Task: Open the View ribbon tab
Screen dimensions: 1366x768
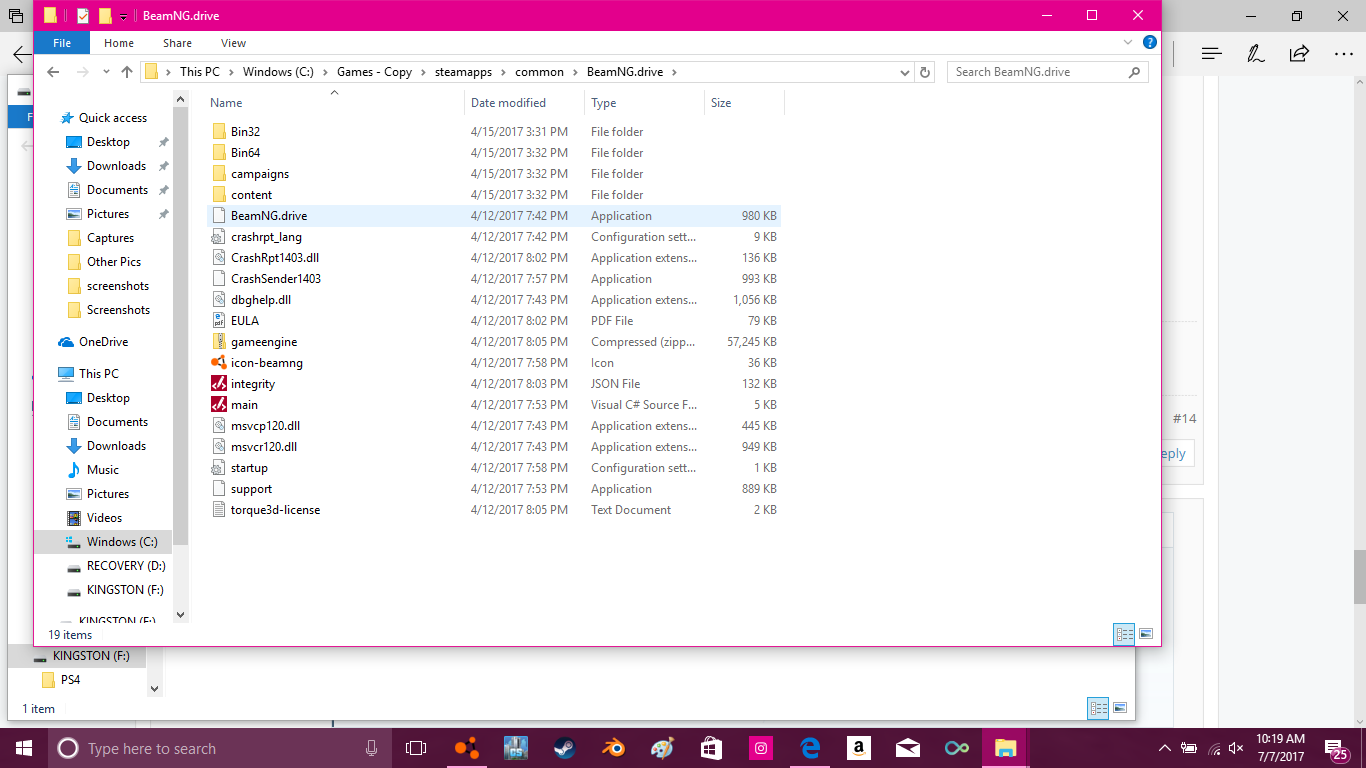Action: tap(234, 43)
